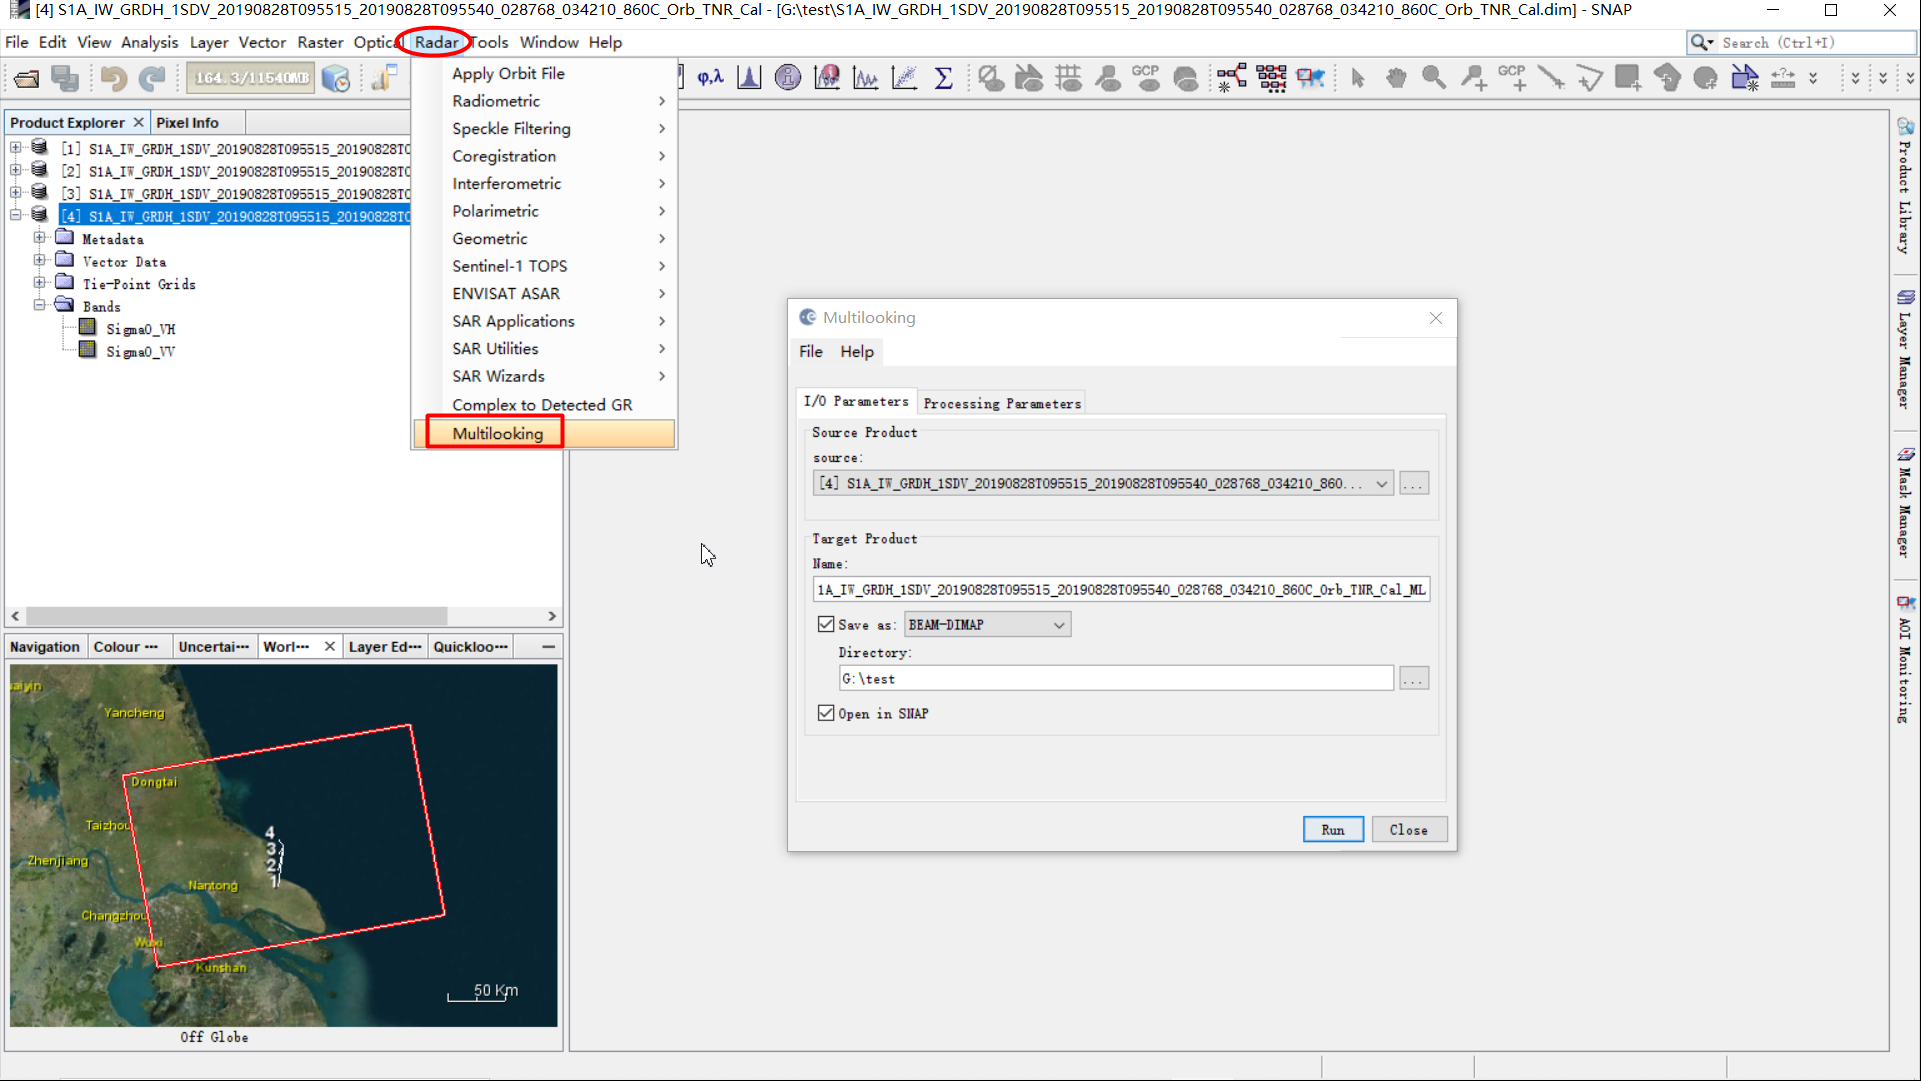Click the product name input field

coord(1121,589)
